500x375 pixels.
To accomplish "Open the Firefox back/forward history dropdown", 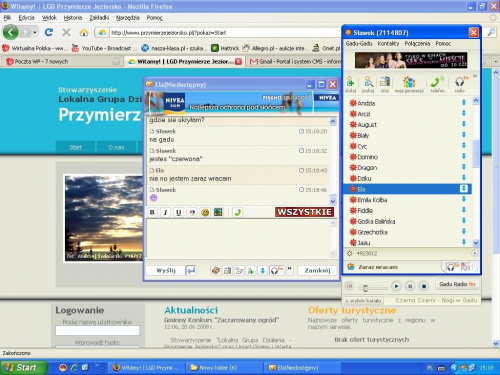I will click(x=35, y=32).
